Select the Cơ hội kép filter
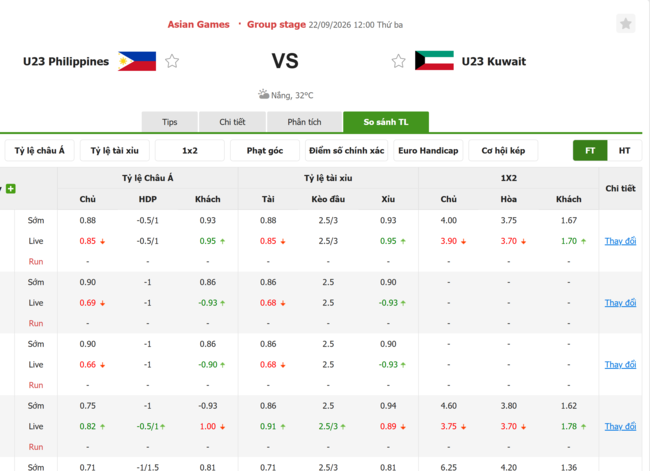This screenshot has width=650, height=471. point(503,151)
